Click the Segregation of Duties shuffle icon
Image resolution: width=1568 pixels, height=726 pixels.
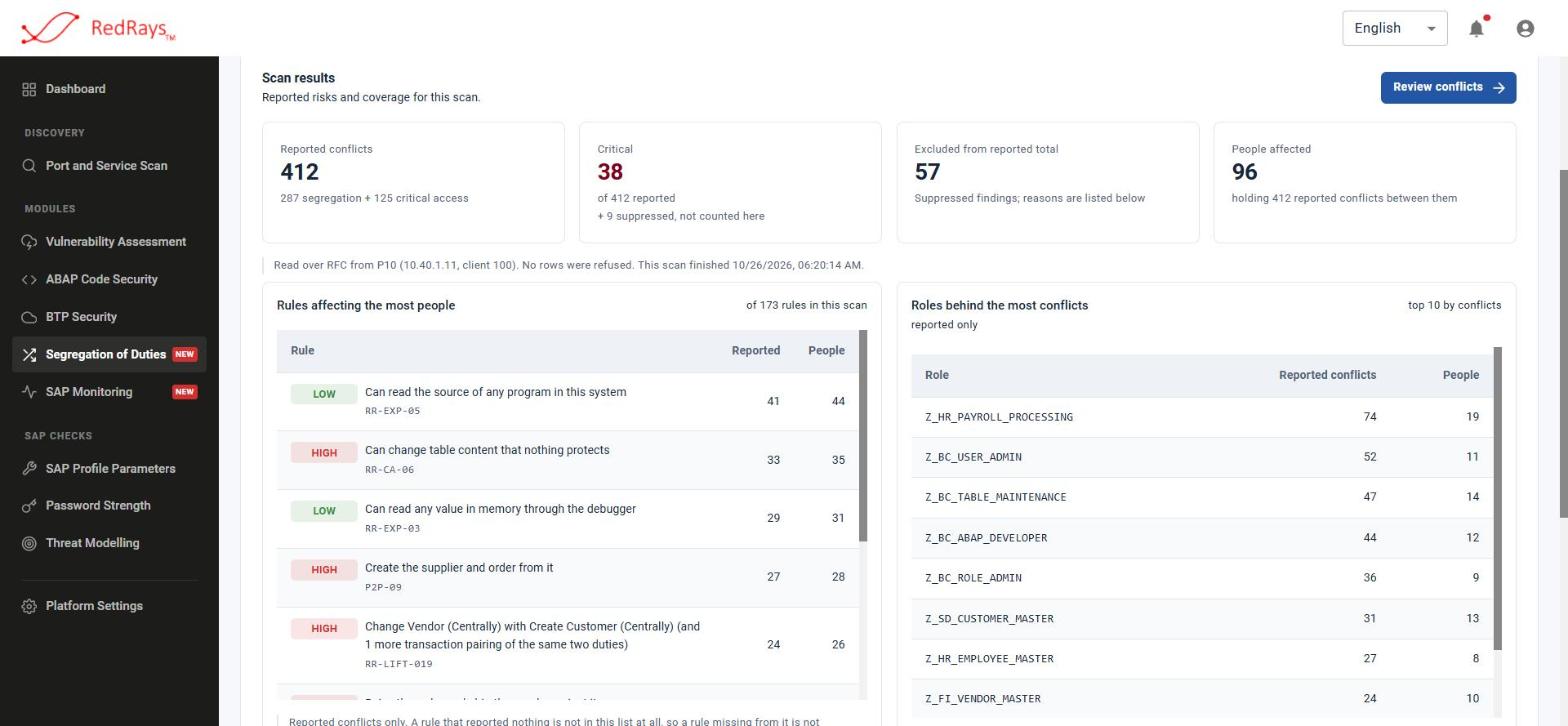pyautogui.click(x=29, y=355)
